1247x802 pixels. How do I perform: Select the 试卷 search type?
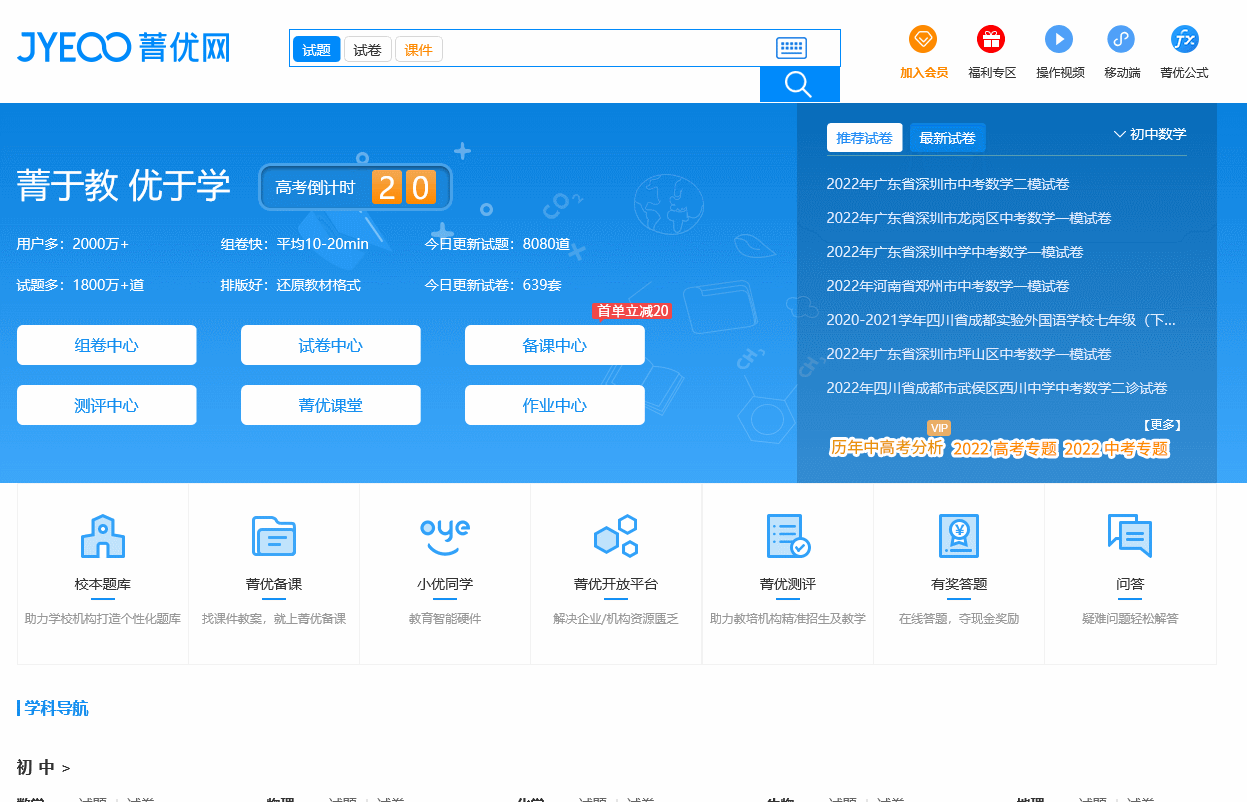[x=368, y=49]
